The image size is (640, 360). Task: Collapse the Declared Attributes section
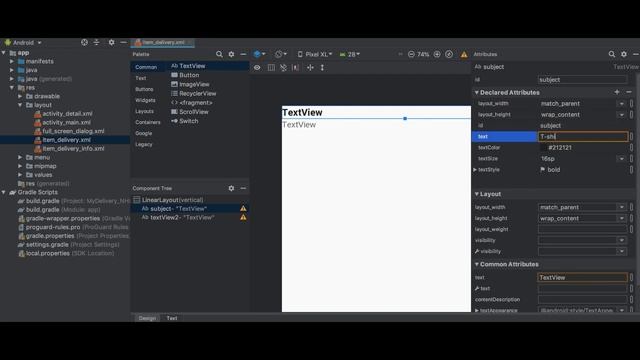pyautogui.click(x=476, y=93)
